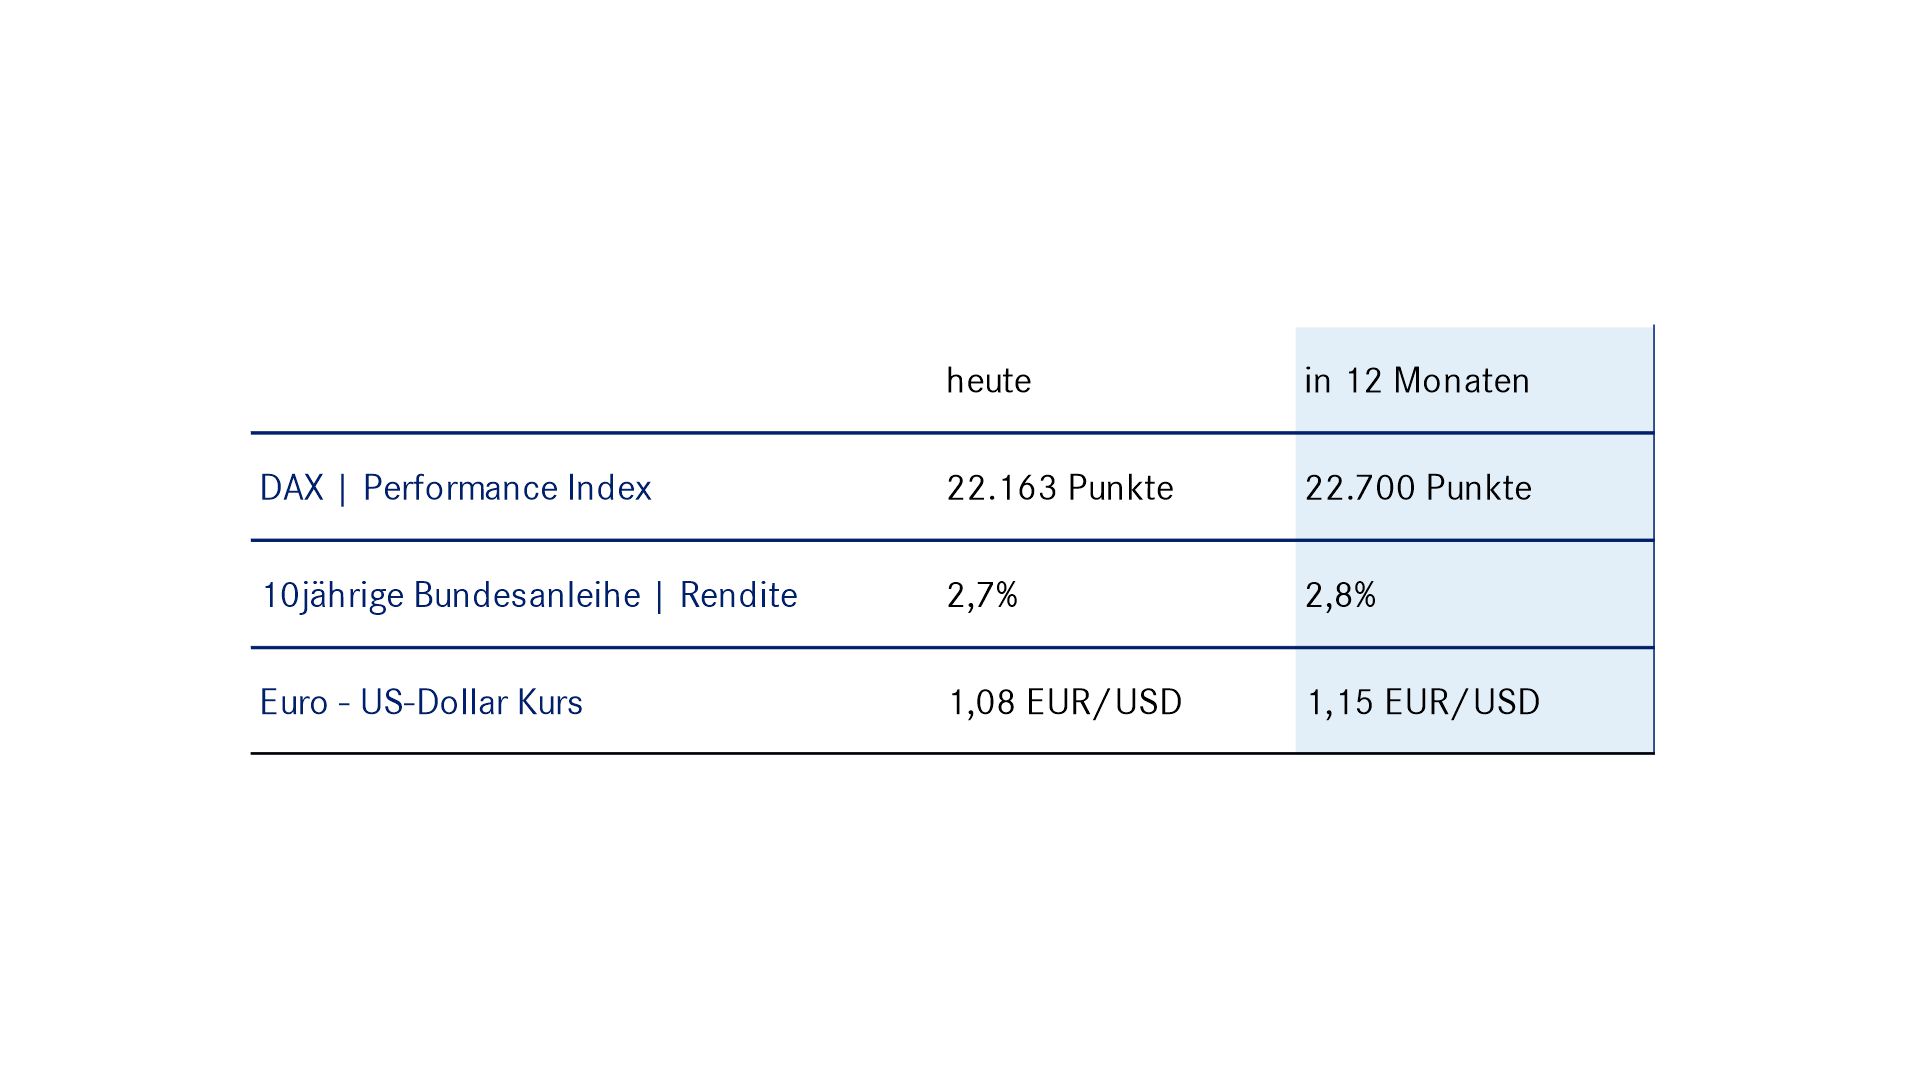Click the word 'Euro' in the last row
The height and width of the screenshot is (1080, 1920).
point(294,702)
